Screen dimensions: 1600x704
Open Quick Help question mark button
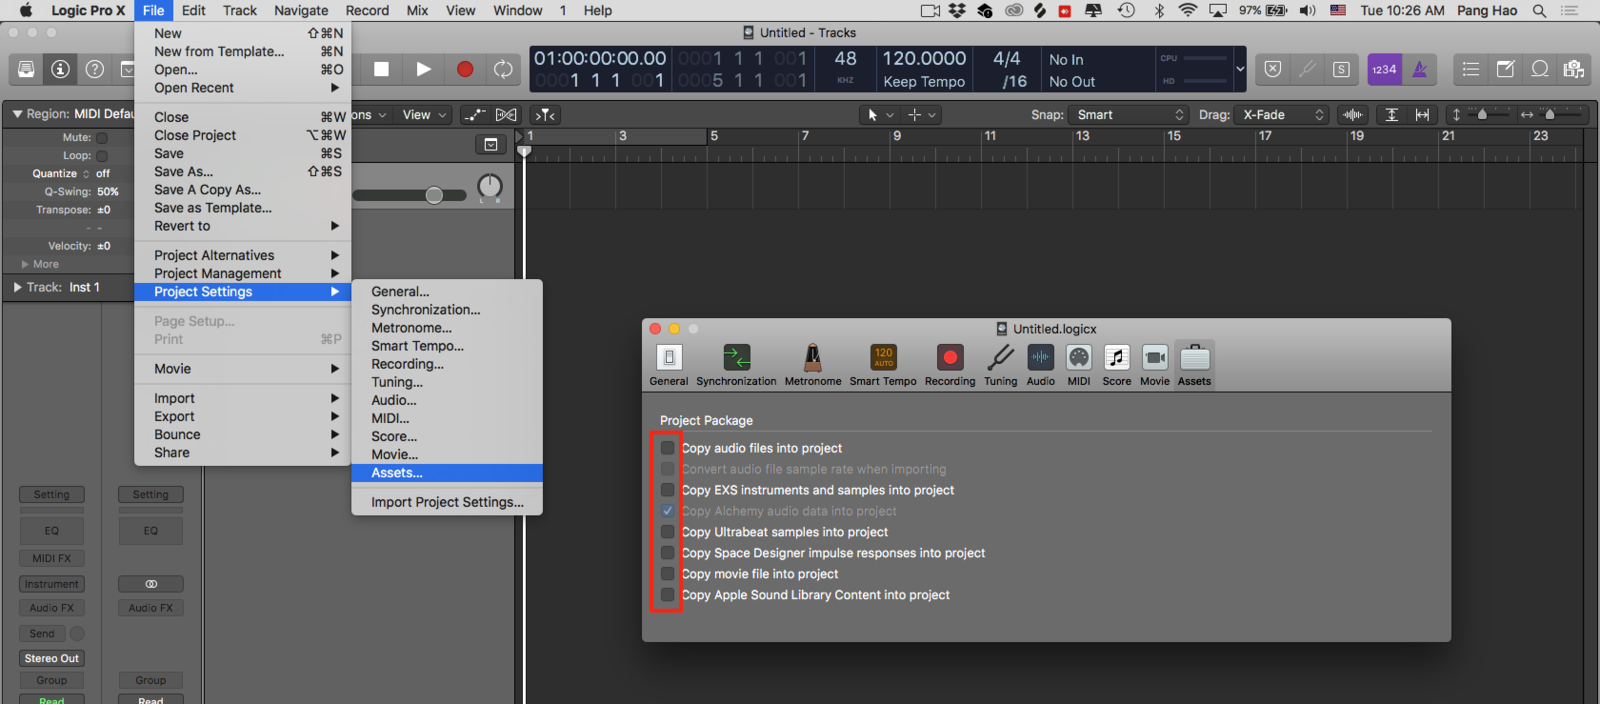coord(95,69)
